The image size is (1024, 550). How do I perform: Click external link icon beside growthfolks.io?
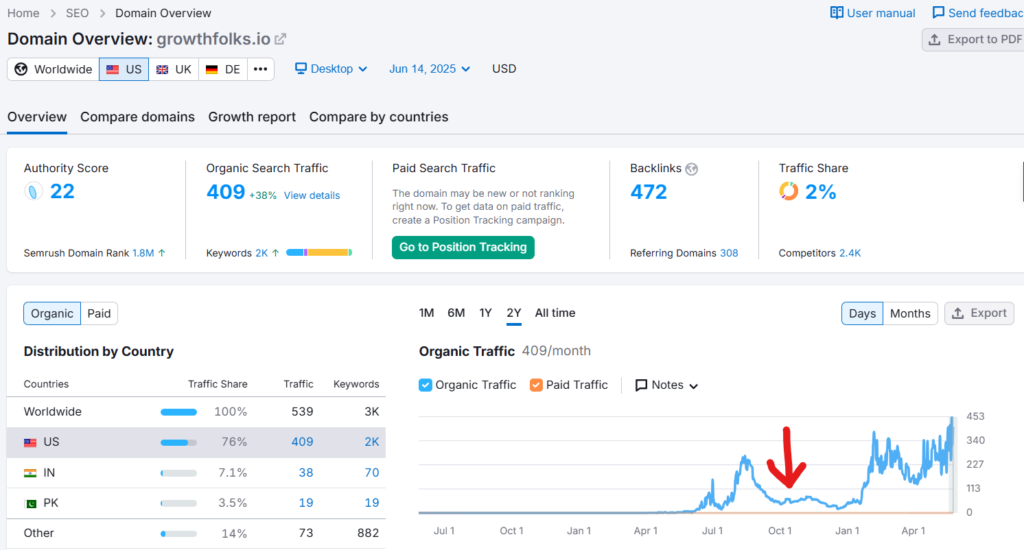[281, 39]
